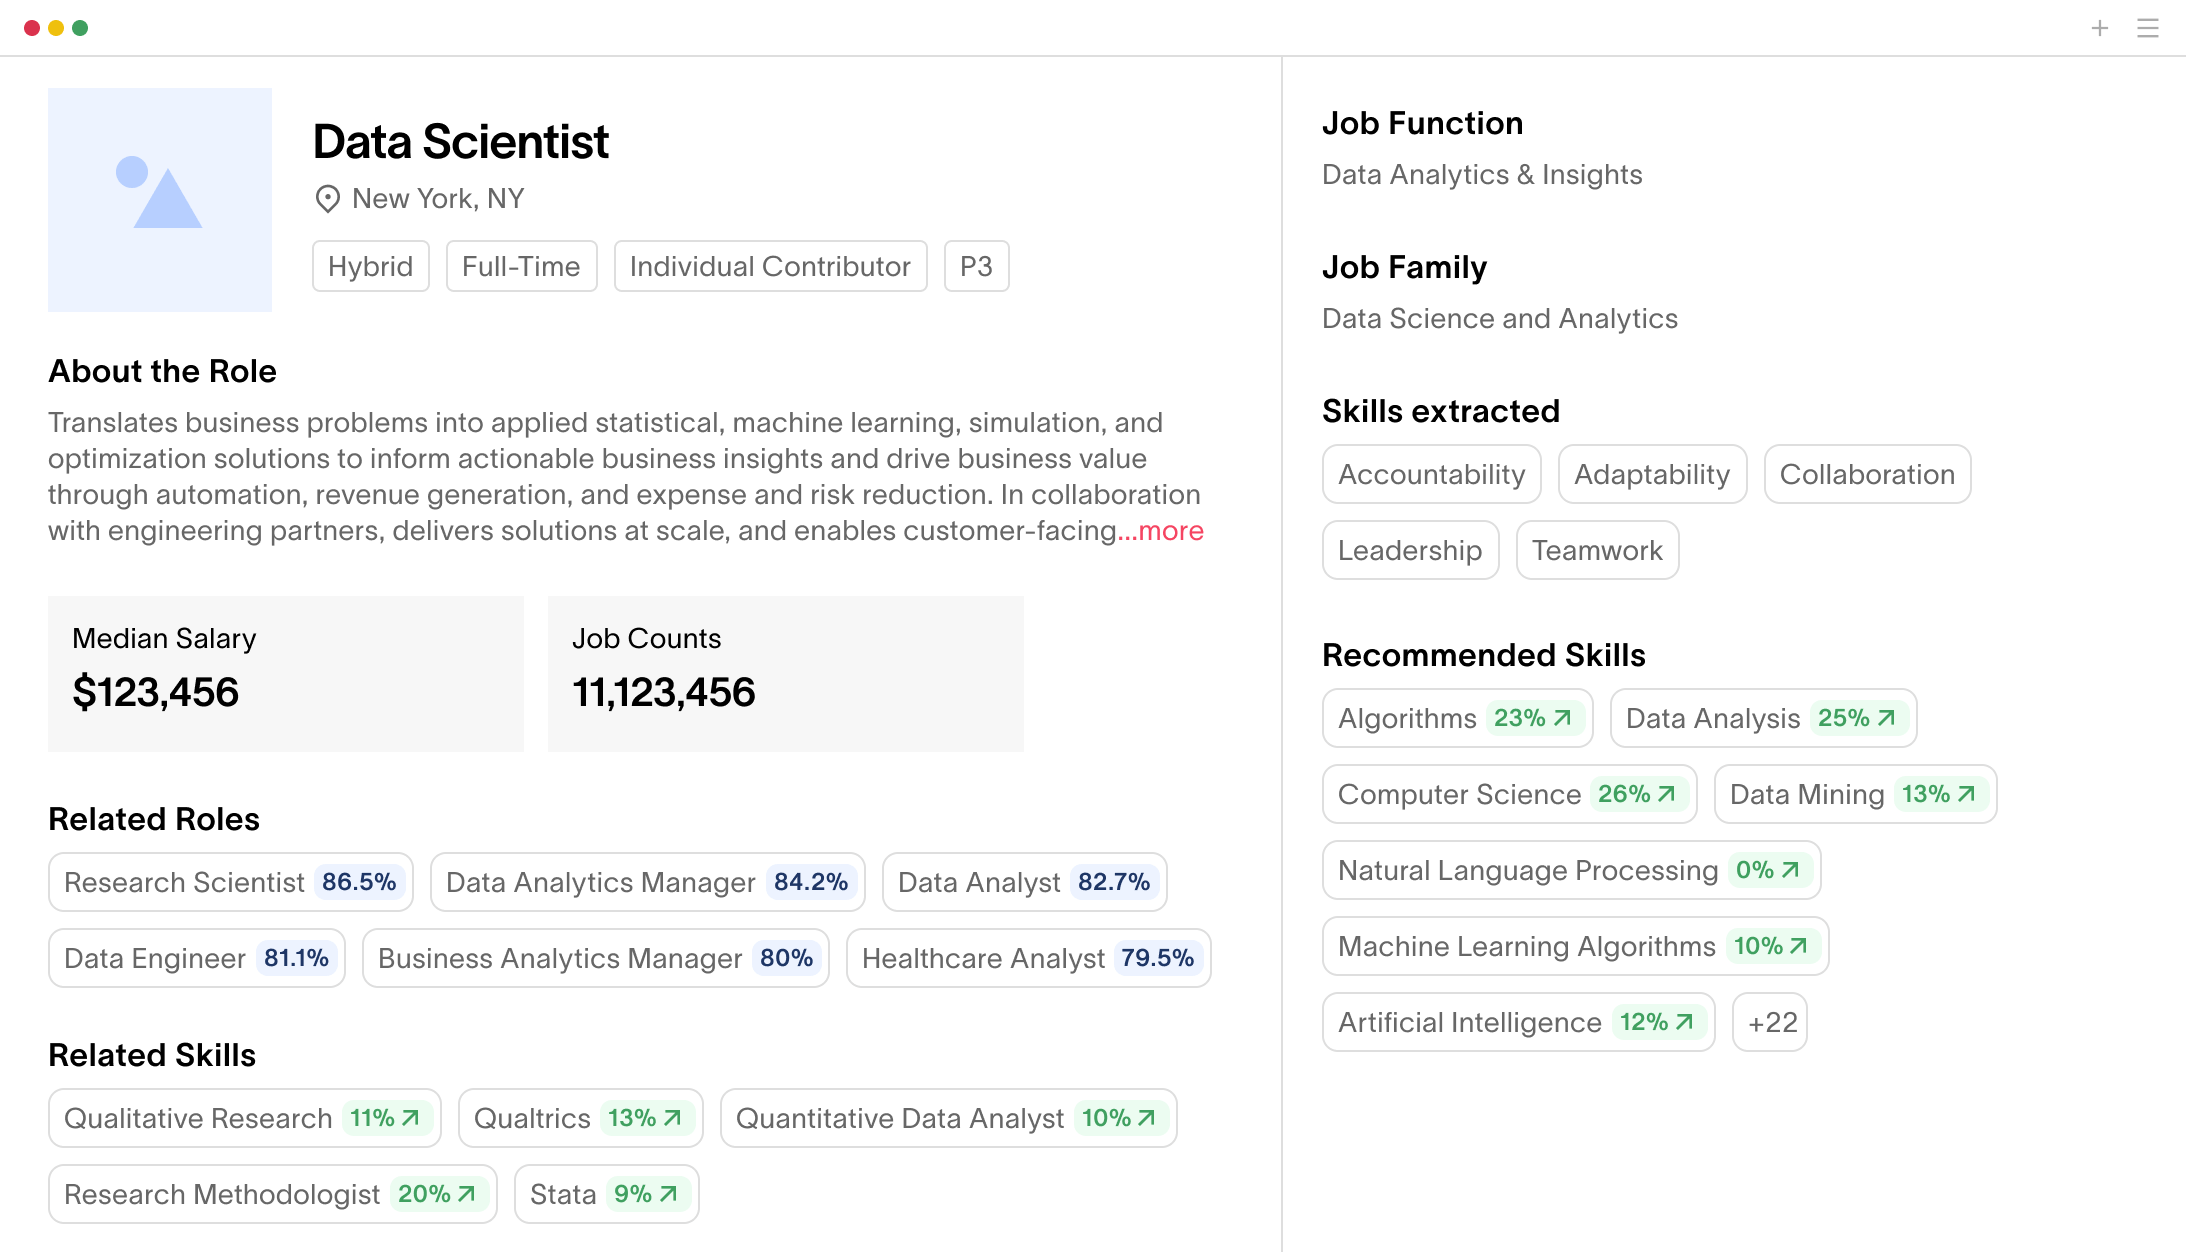Click the Qualtrics related skill chip
Viewport: 2186px width, 1252px height.
point(581,1118)
